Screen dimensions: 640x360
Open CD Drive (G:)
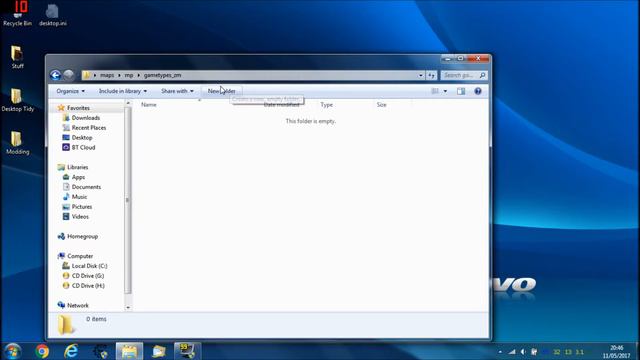(x=88, y=276)
